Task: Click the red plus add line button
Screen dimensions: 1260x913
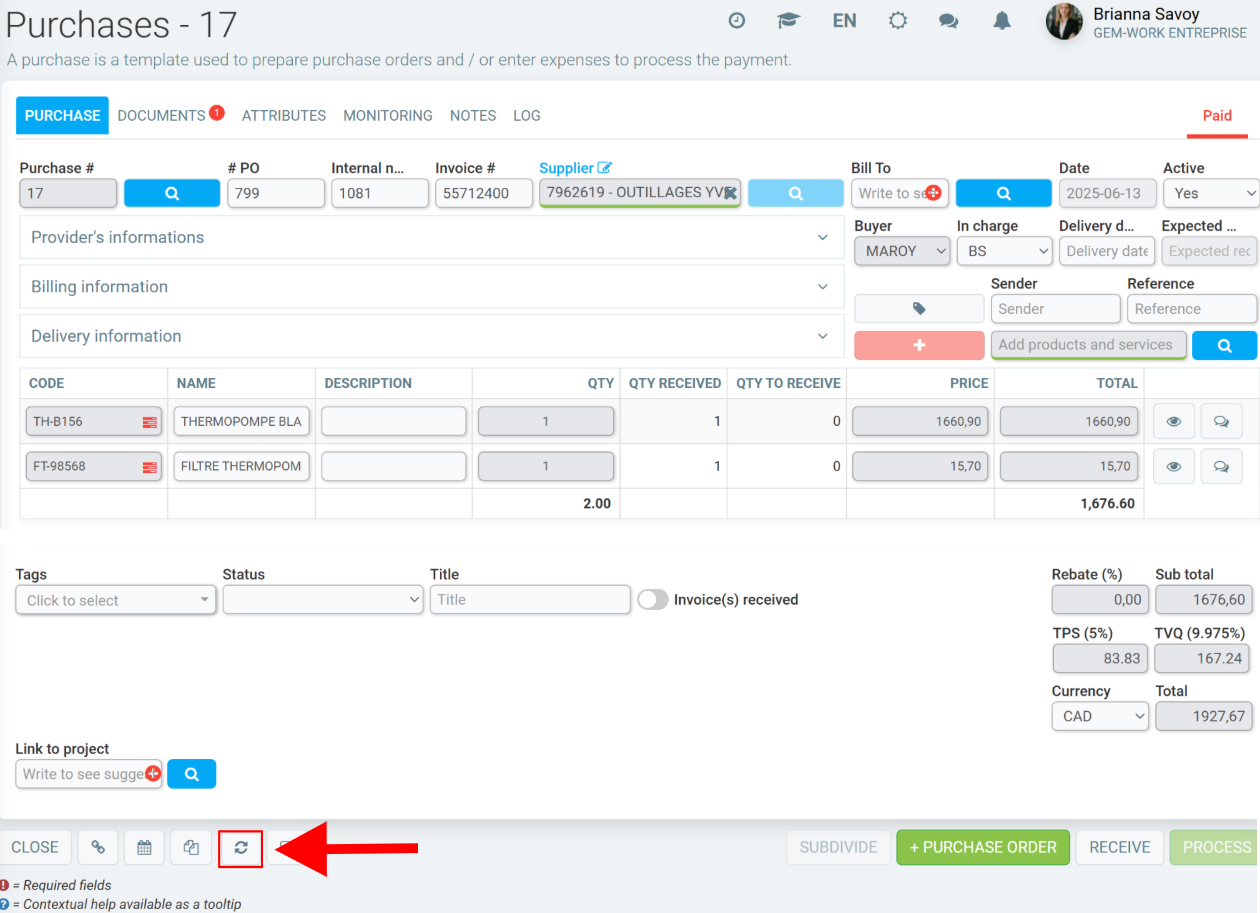Action: [919, 345]
